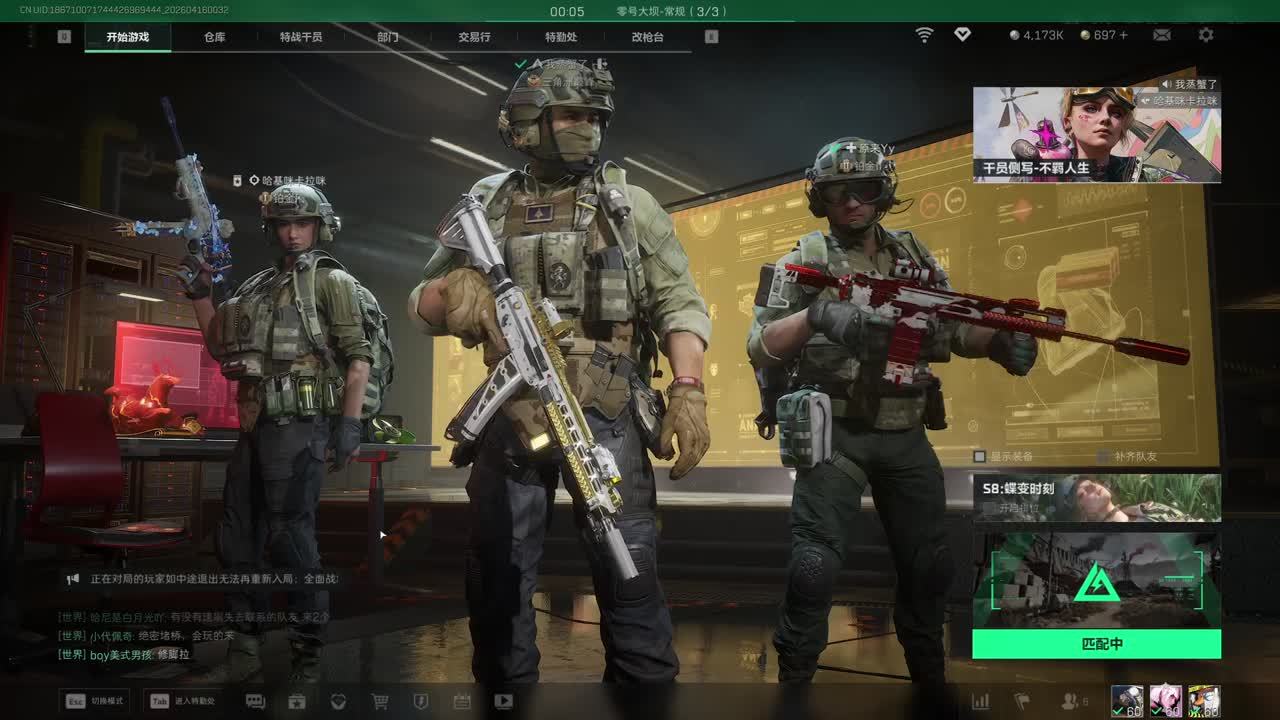The width and height of the screenshot is (1280, 720).
Task: Click the video play icon in bottom bar
Action: (503, 701)
